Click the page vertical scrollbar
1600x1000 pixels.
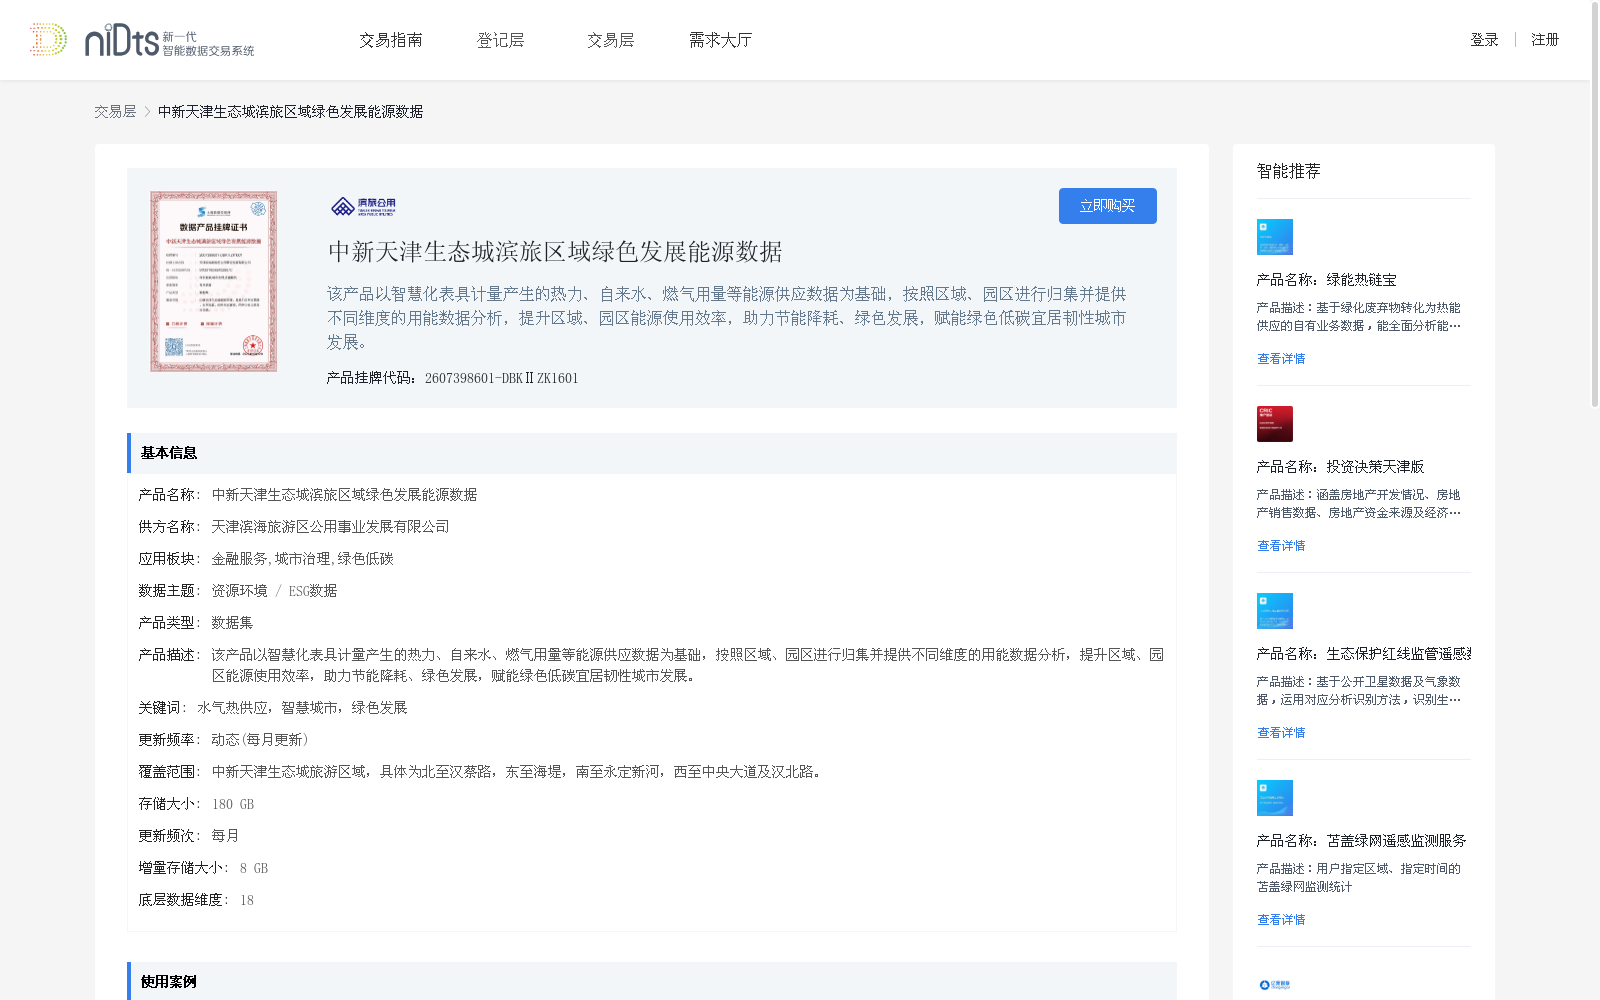pyautogui.click(x=1595, y=205)
